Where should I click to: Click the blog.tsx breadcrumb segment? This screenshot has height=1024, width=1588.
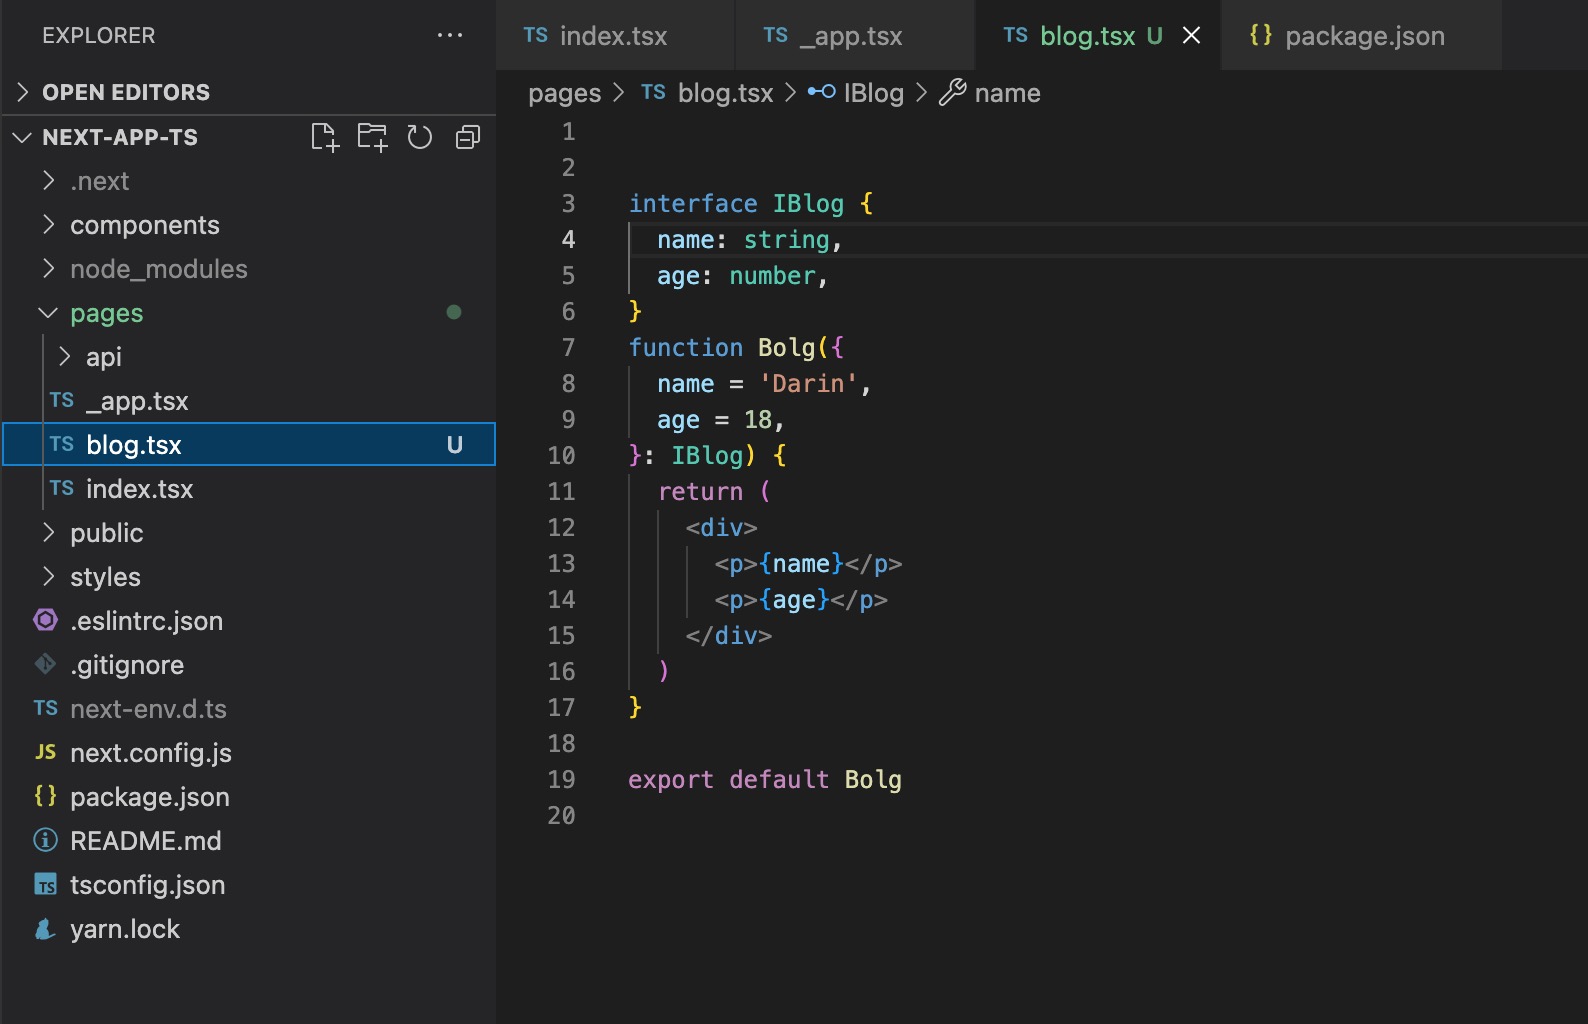pos(725,93)
